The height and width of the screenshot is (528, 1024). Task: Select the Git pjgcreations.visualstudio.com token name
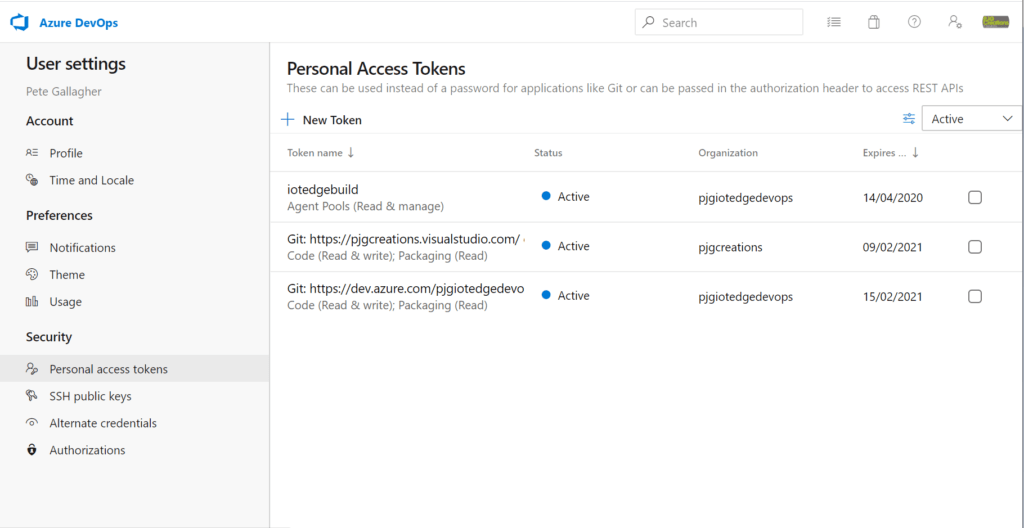(x=404, y=239)
